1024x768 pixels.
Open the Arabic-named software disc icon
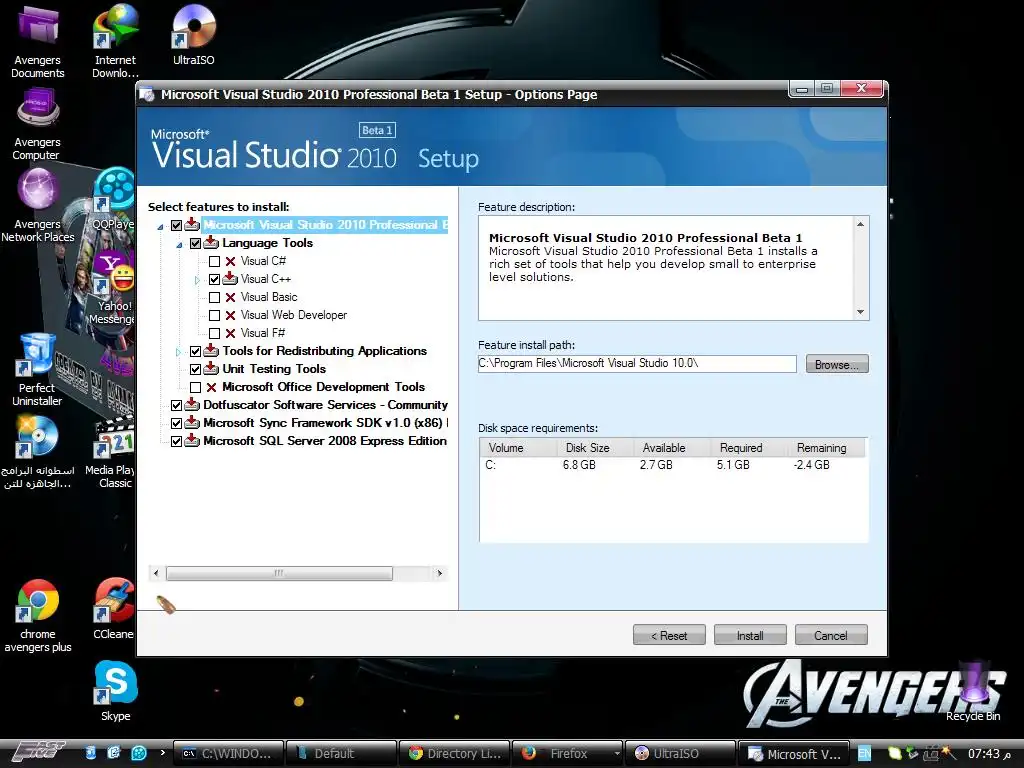(x=37, y=452)
